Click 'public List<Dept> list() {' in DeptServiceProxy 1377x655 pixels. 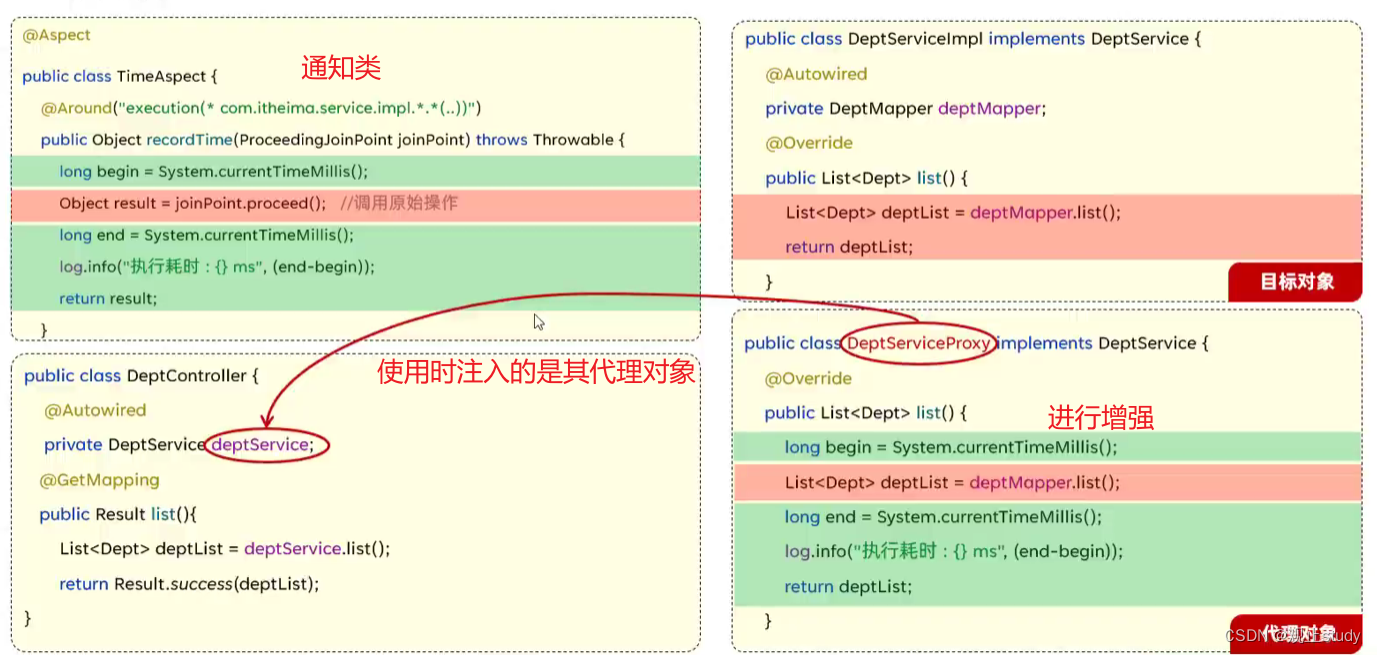click(x=866, y=413)
